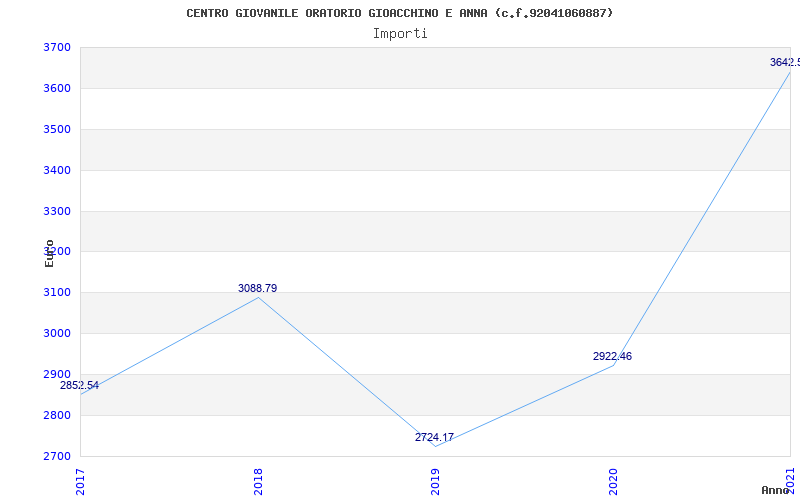This screenshot has width=800, height=500.
Task: Click the 2020 x-axis year label
Action: pos(613,482)
